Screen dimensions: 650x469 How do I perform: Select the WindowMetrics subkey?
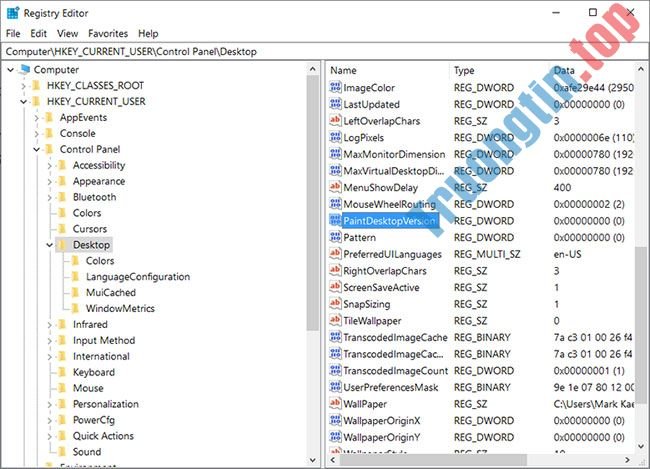[120, 308]
